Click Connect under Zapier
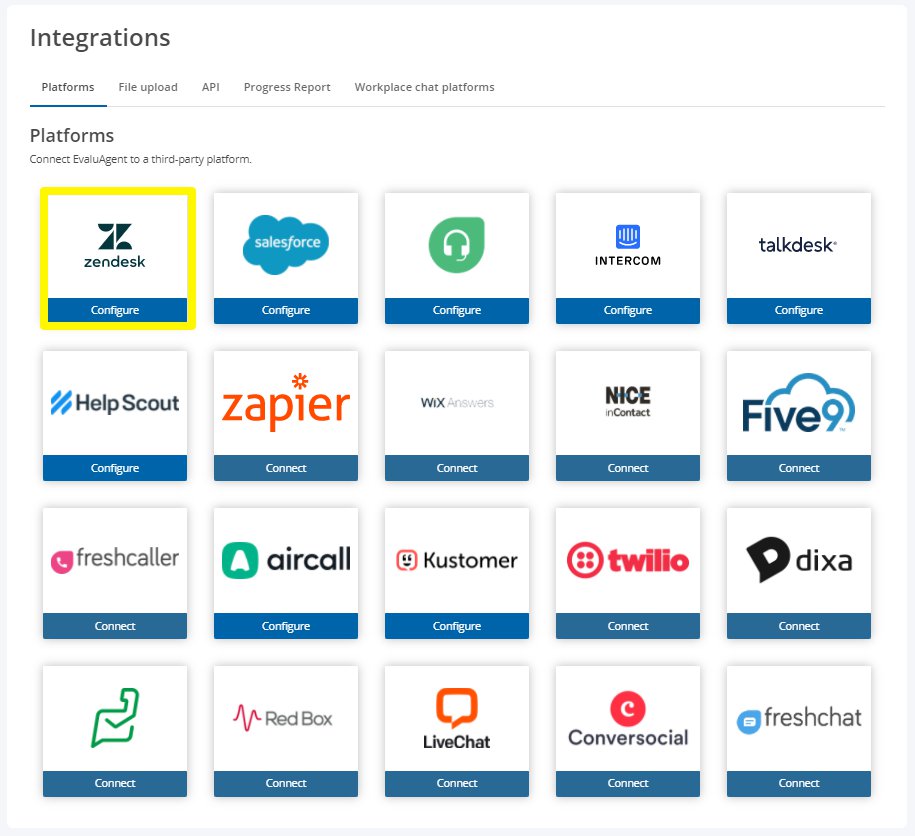This screenshot has height=836, width=915. (x=286, y=468)
